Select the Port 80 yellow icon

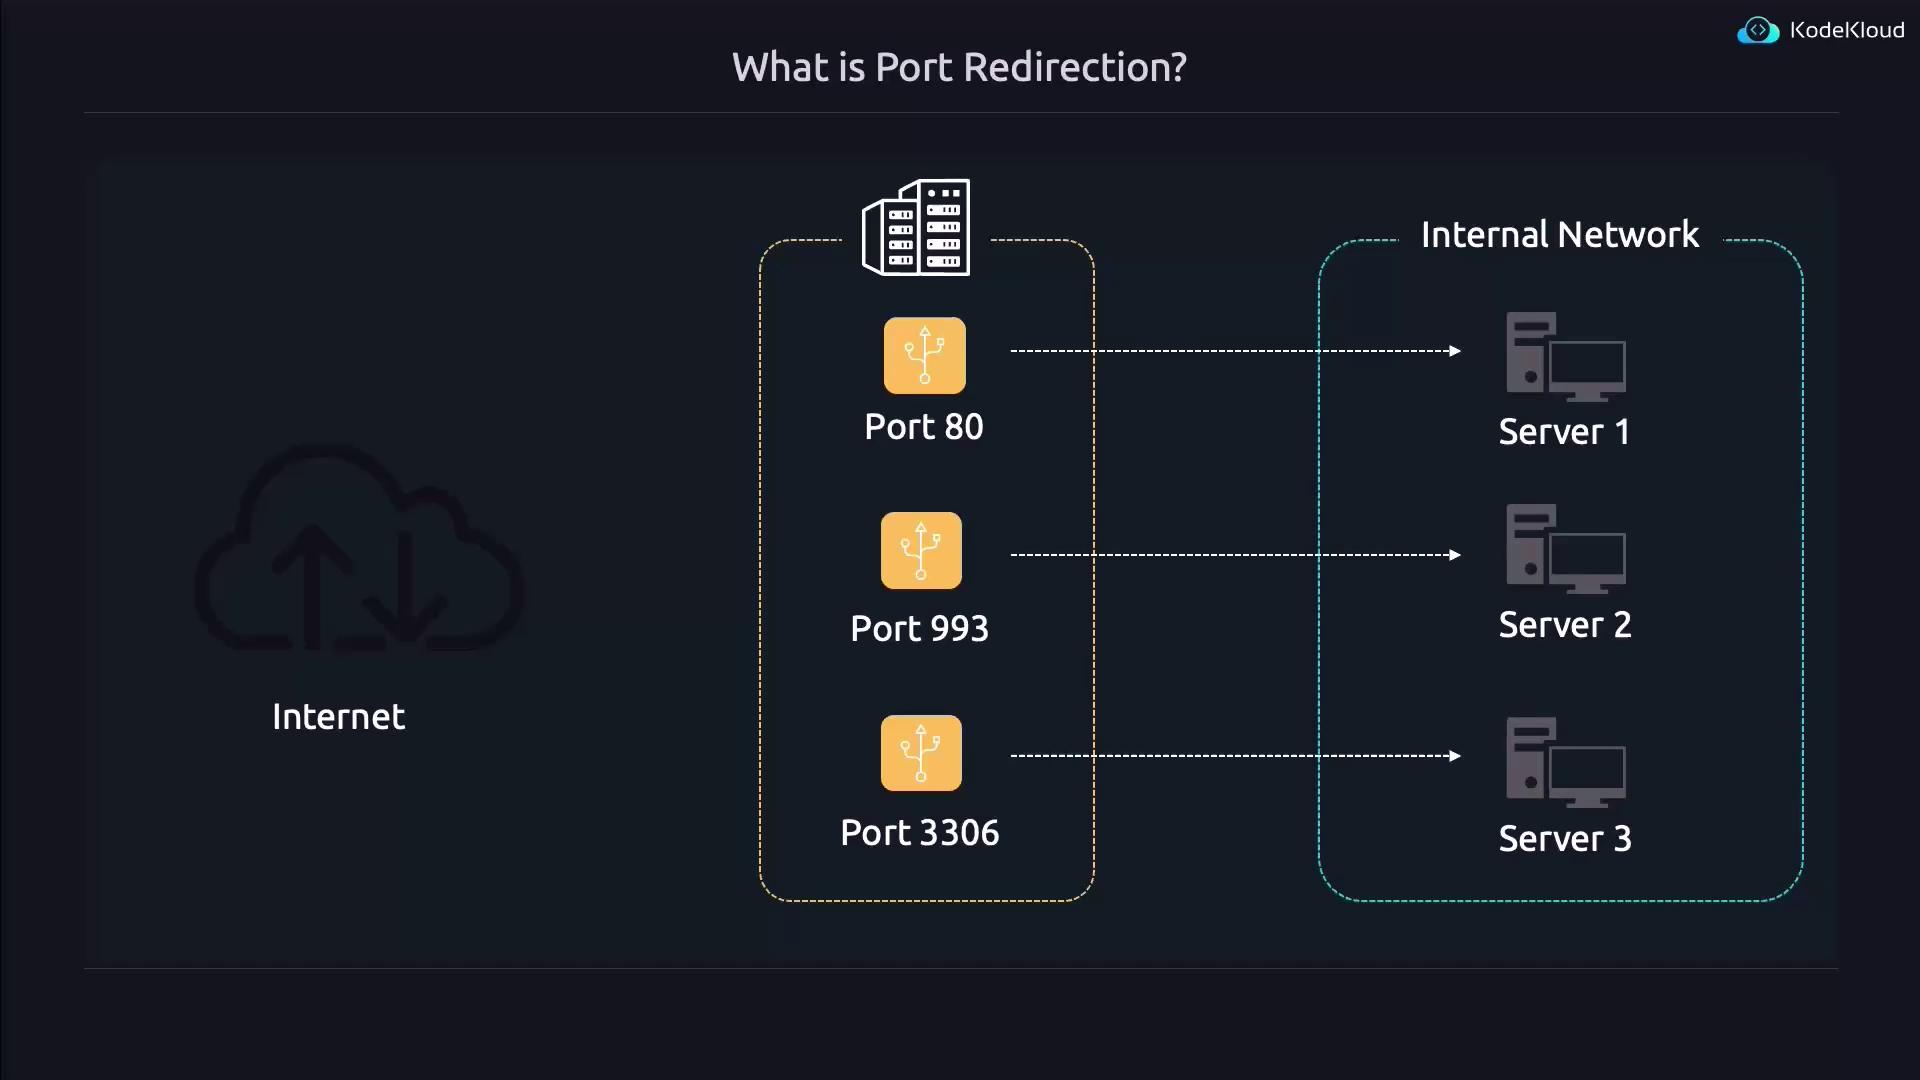tap(925, 356)
